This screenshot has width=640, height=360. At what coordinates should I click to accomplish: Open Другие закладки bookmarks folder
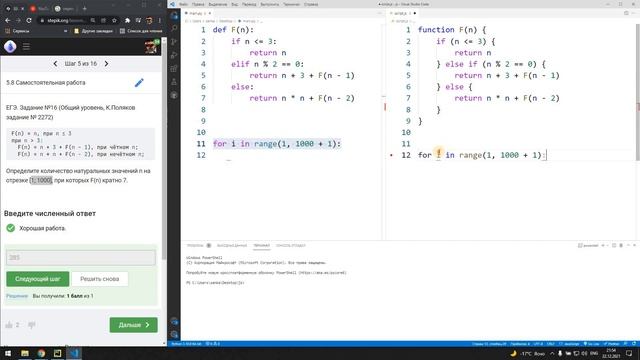tap(93, 31)
